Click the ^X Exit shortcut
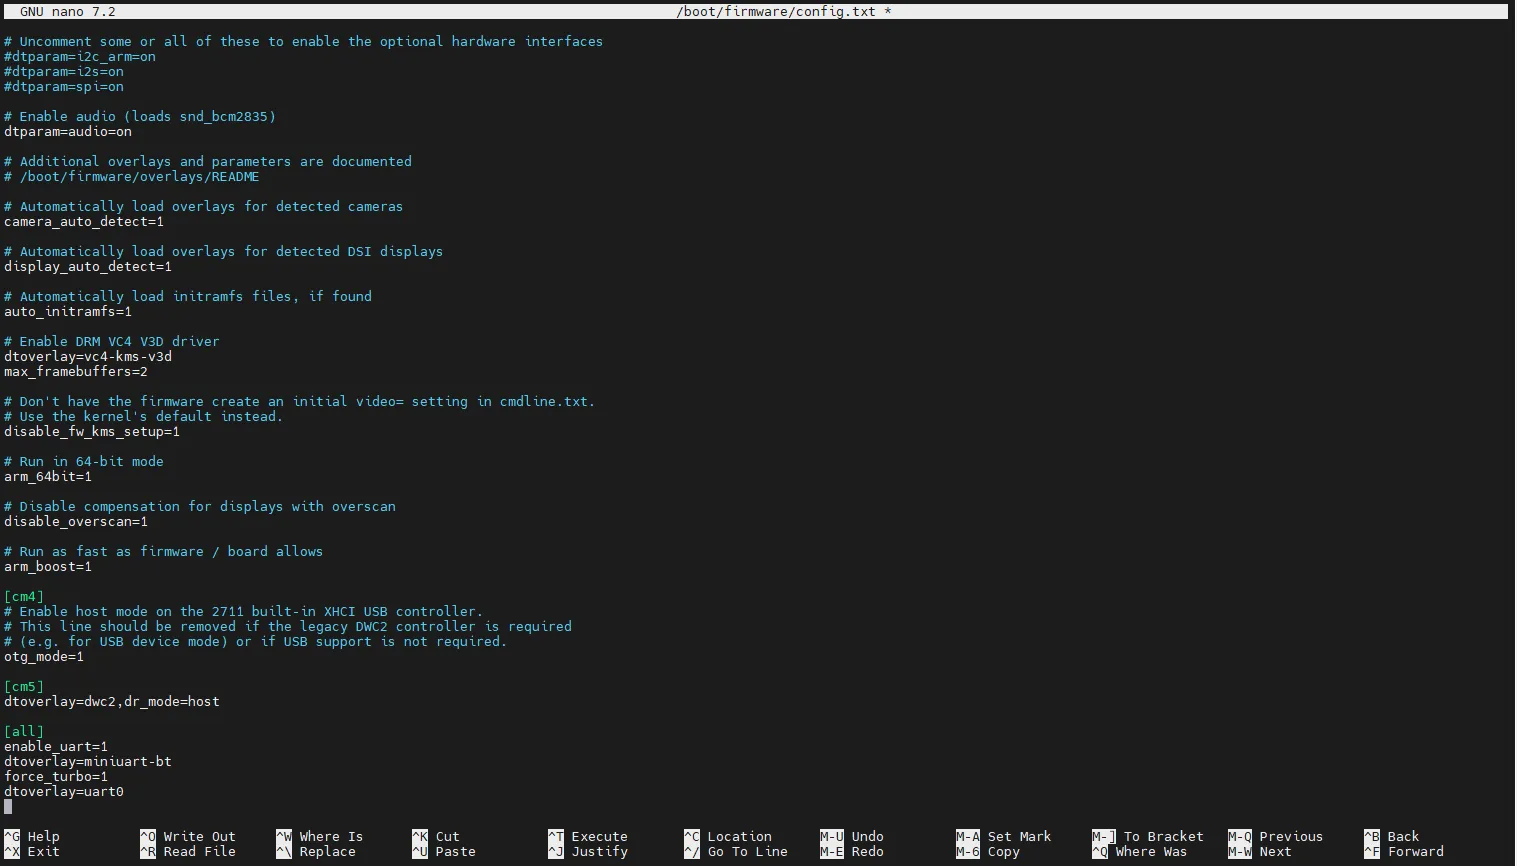The width and height of the screenshot is (1517, 866). click(32, 852)
